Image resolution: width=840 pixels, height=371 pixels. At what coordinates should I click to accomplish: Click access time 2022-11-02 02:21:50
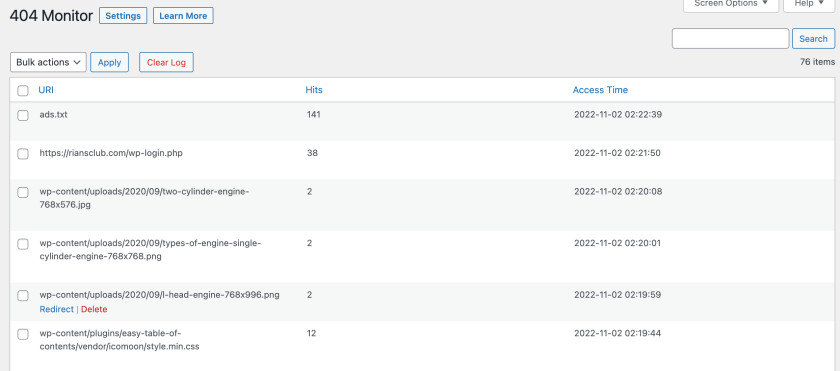click(x=617, y=153)
